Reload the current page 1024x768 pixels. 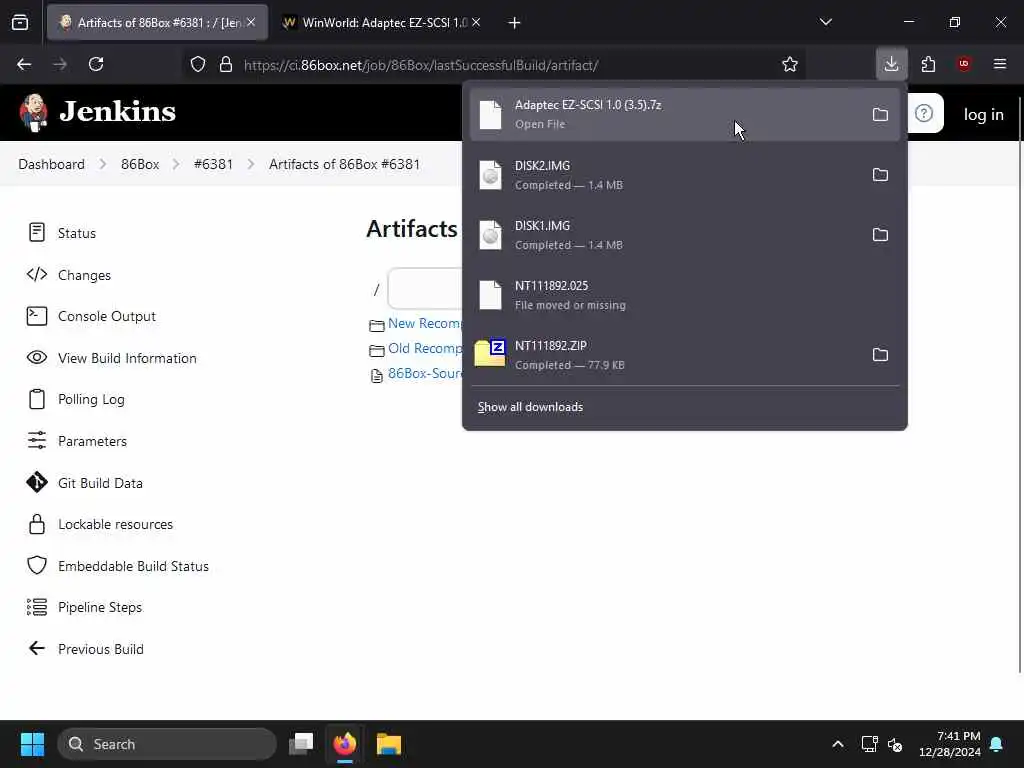(x=96, y=64)
